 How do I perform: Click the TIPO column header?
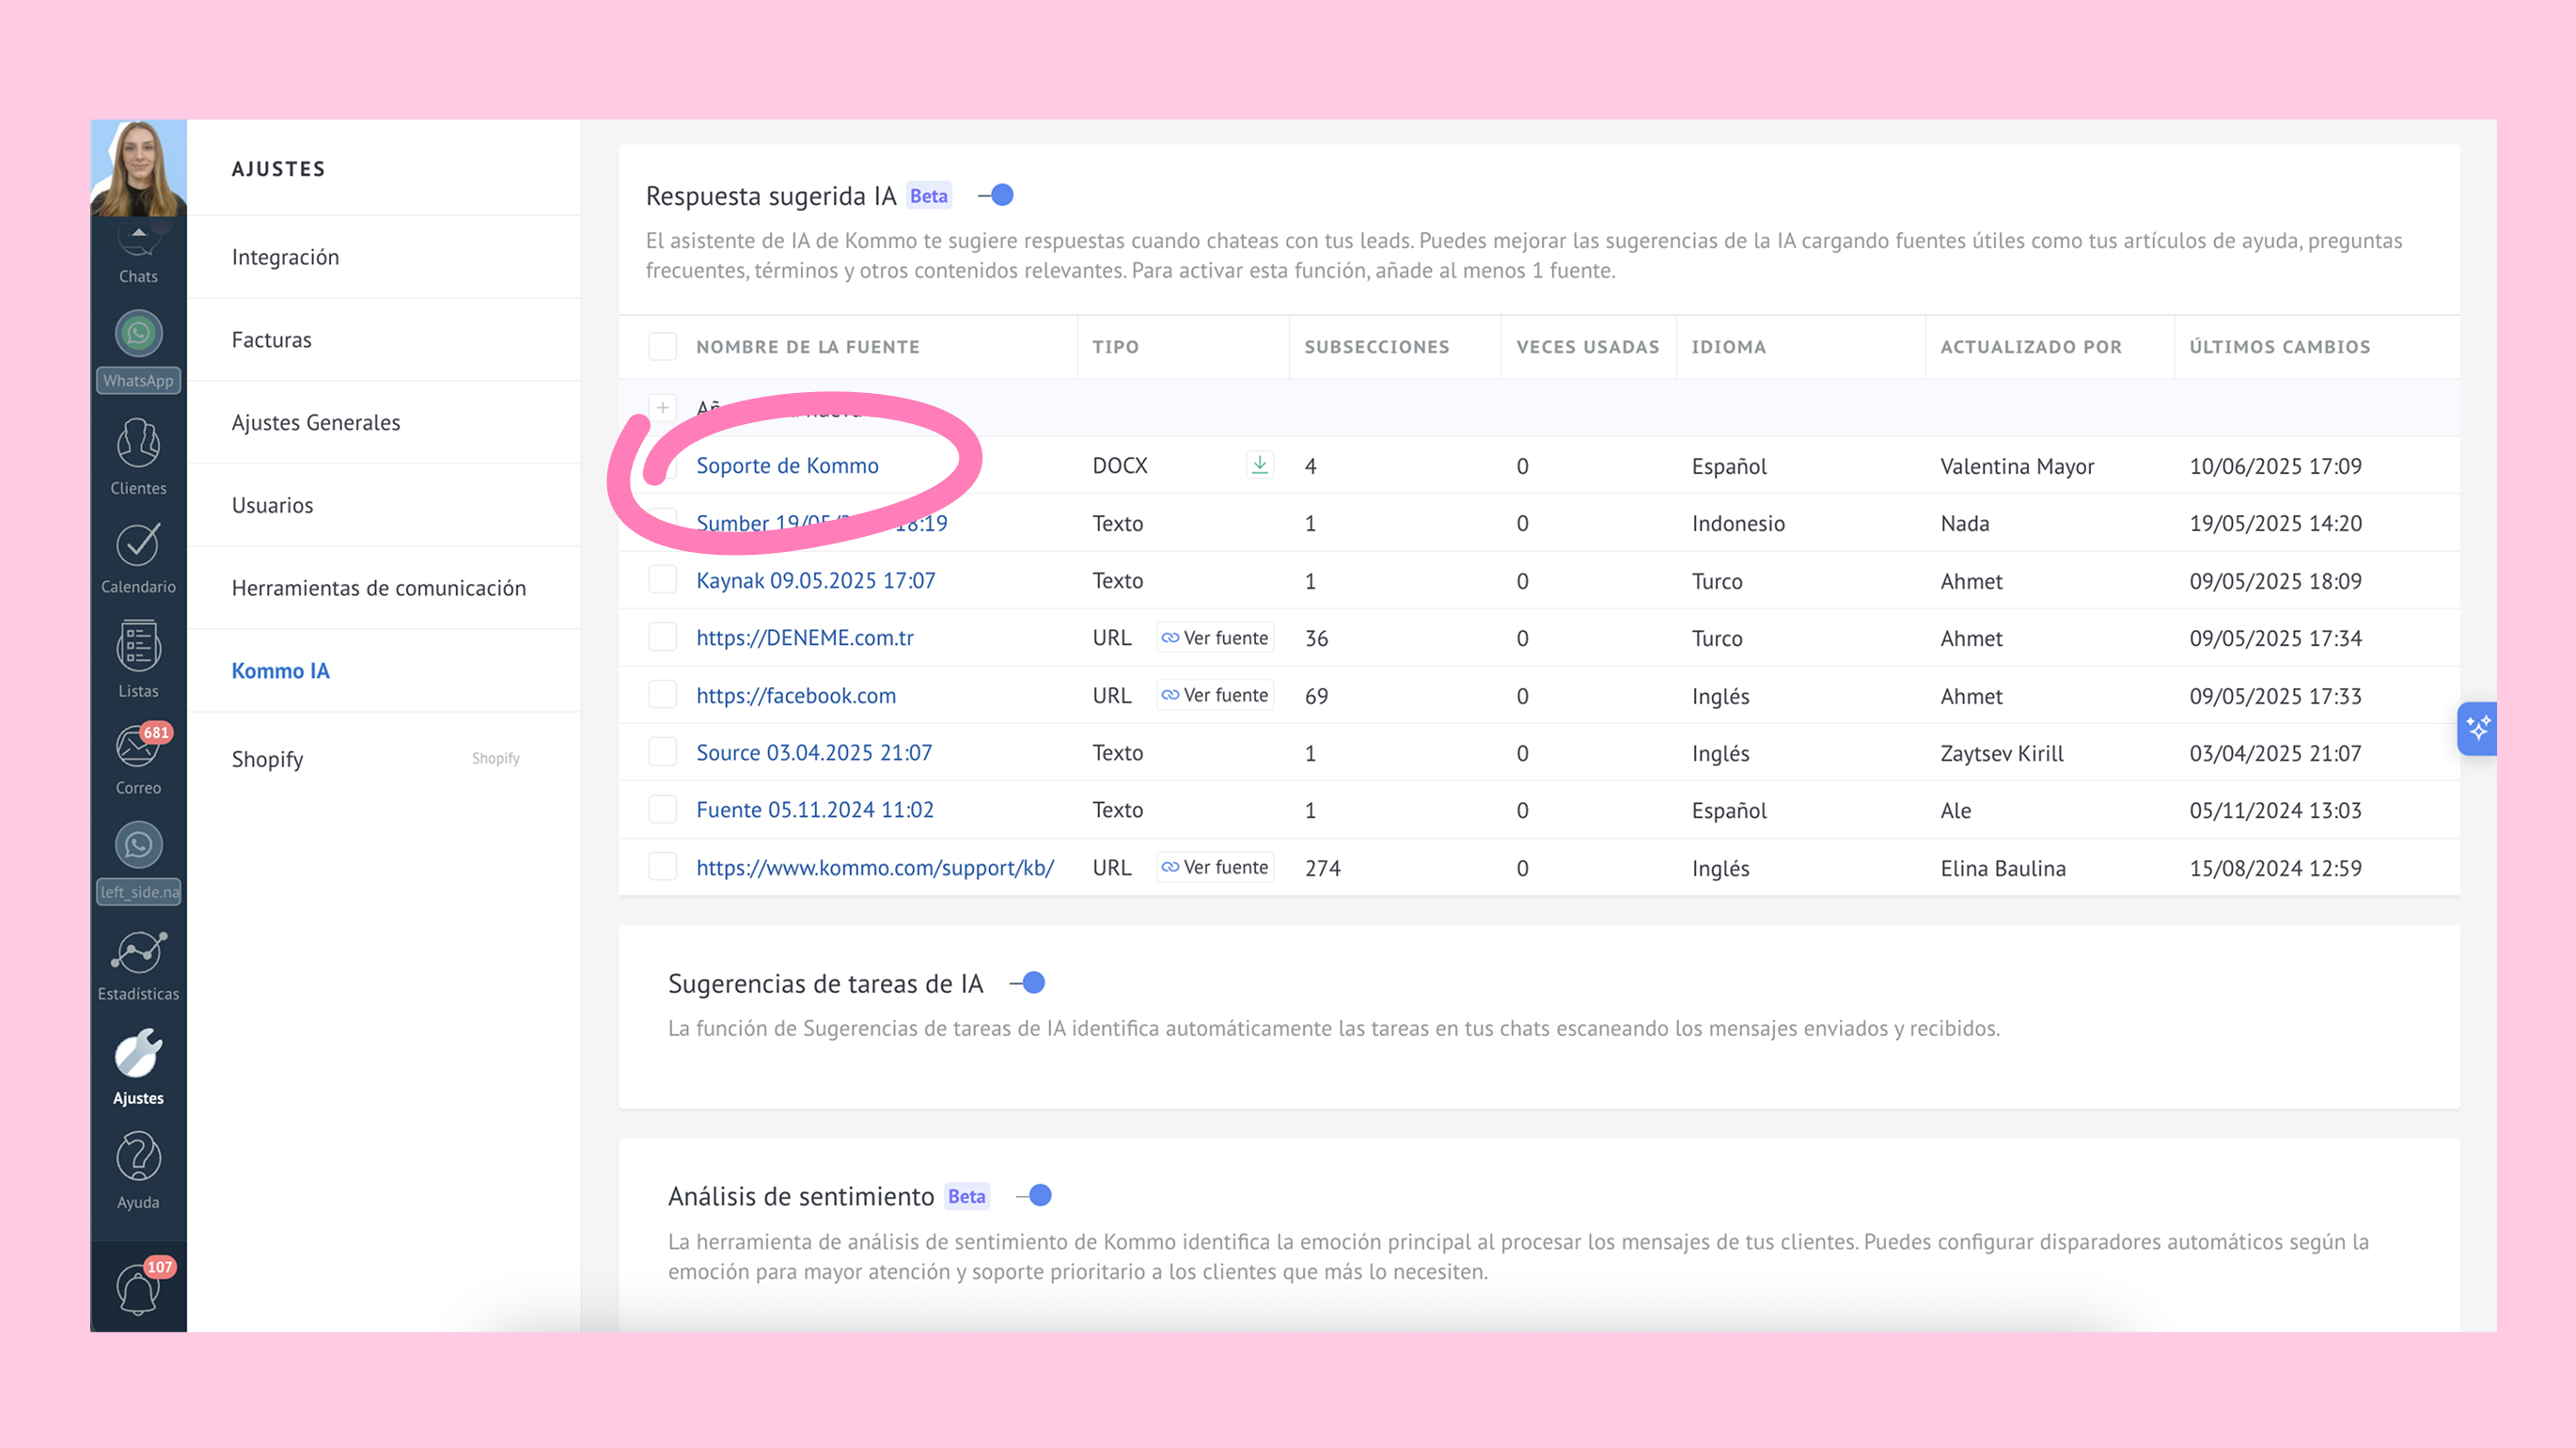1115,347
